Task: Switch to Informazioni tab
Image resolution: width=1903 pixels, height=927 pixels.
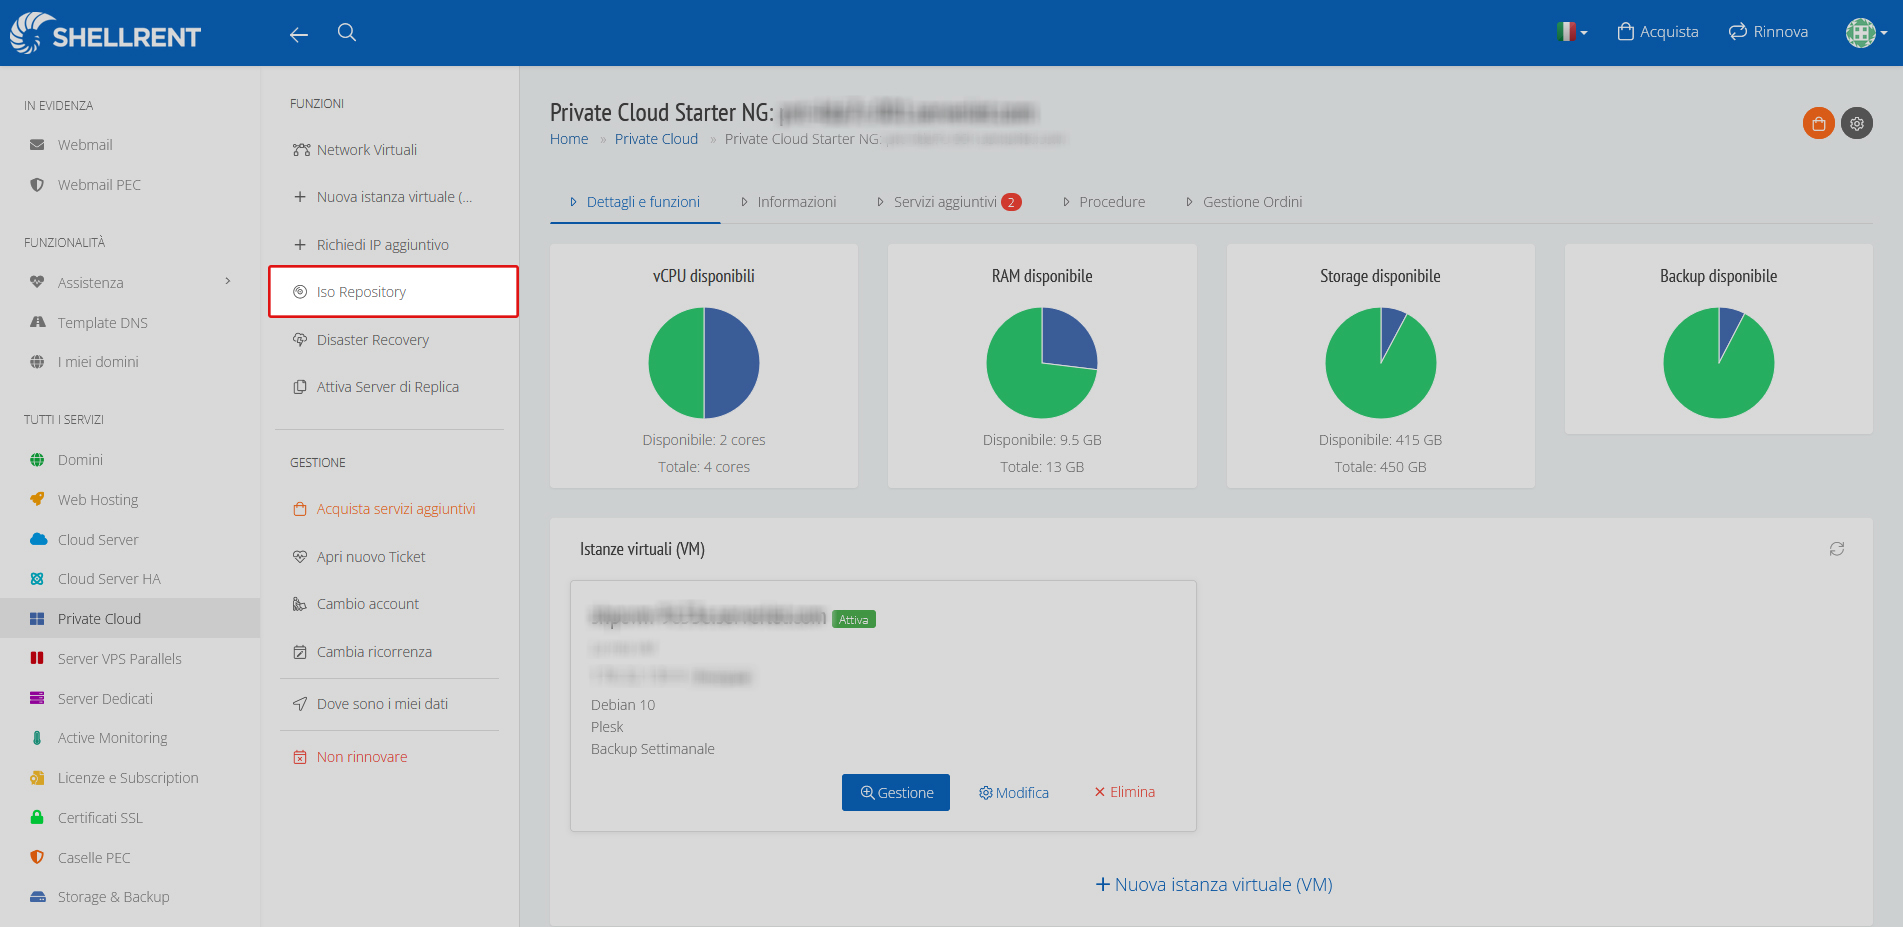Action: pyautogui.click(x=788, y=202)
